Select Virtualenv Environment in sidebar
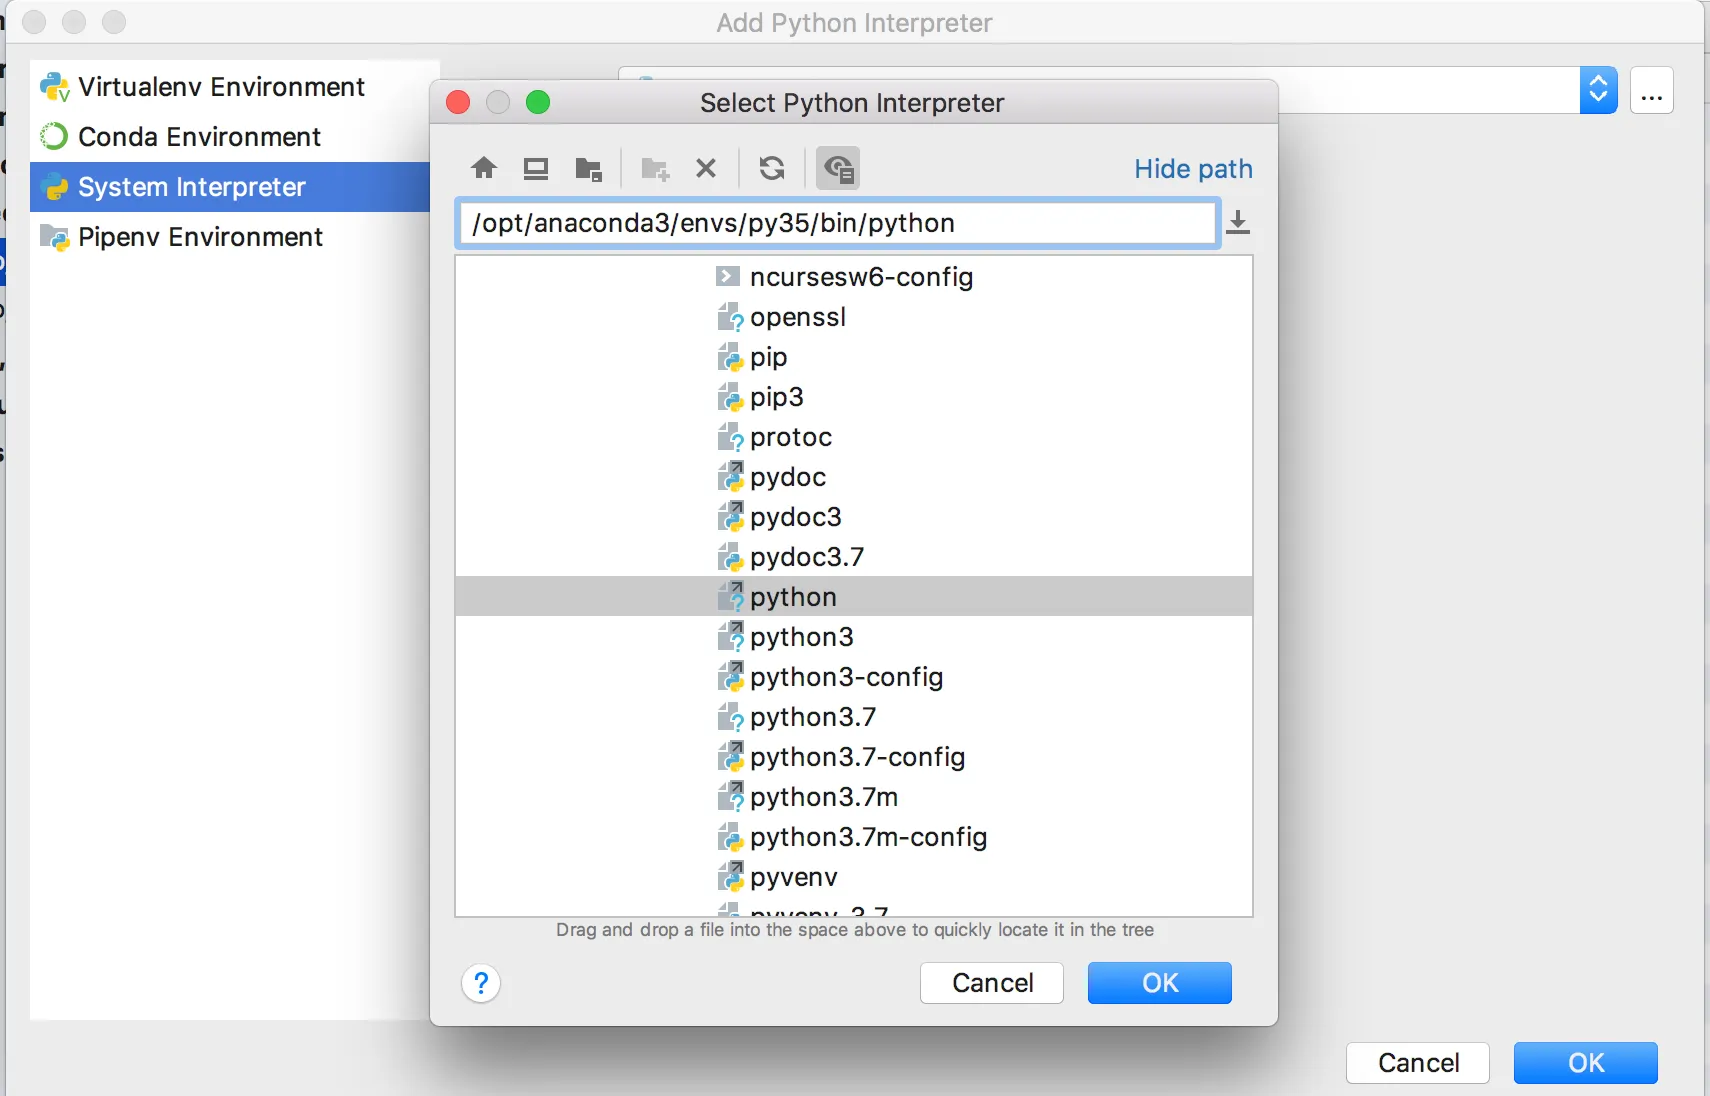The image size is (1710, 1096). tap(230, 87)
